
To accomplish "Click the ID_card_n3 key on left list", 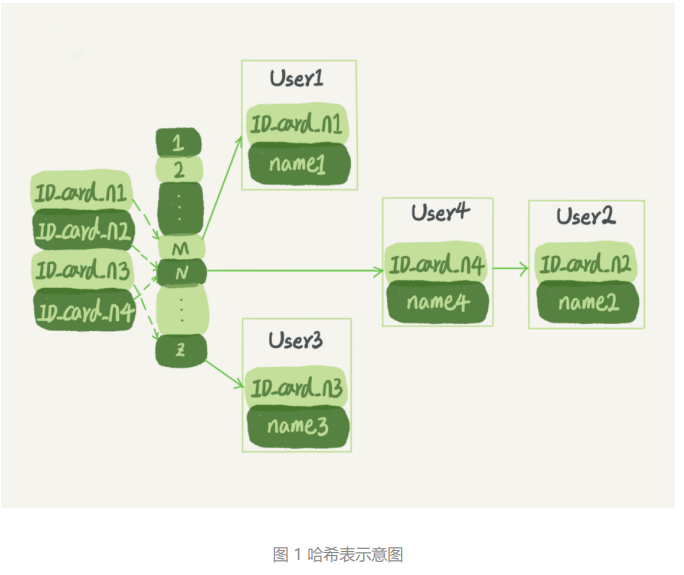I will [82, 270].
